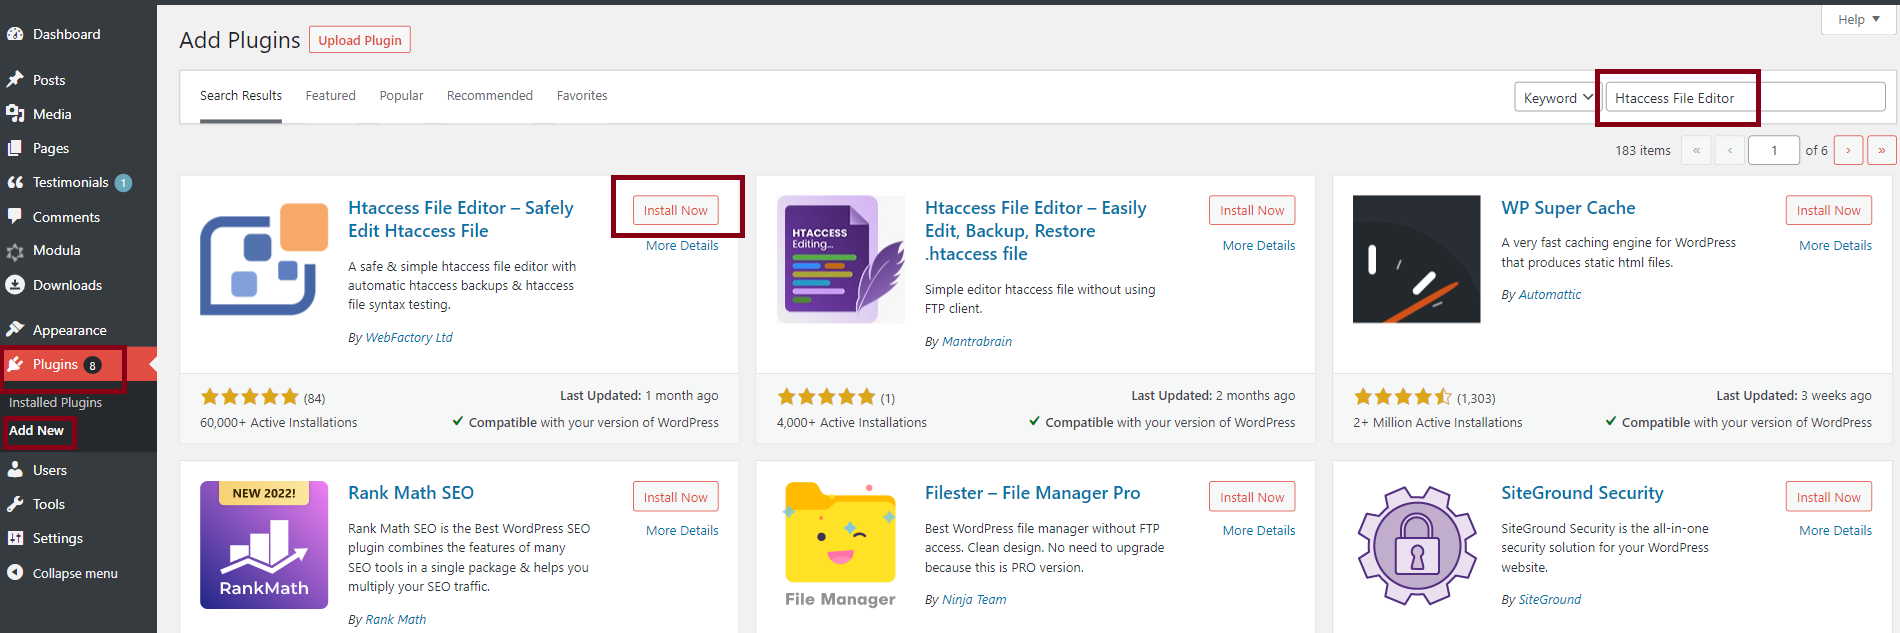Click the 60,000+ Active Installations text
This screenshot has height=633, width=1900.
coord(279,423)
